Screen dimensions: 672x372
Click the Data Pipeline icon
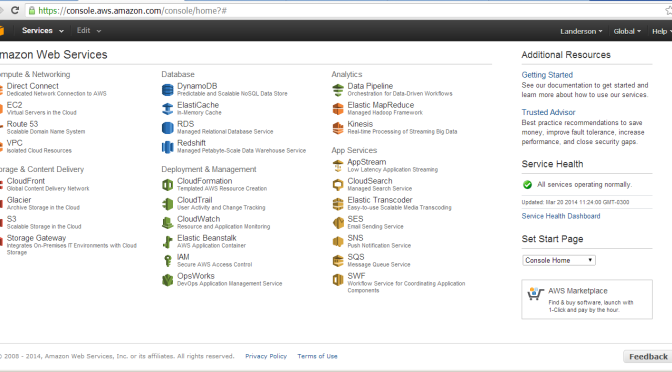click(338, 90)
